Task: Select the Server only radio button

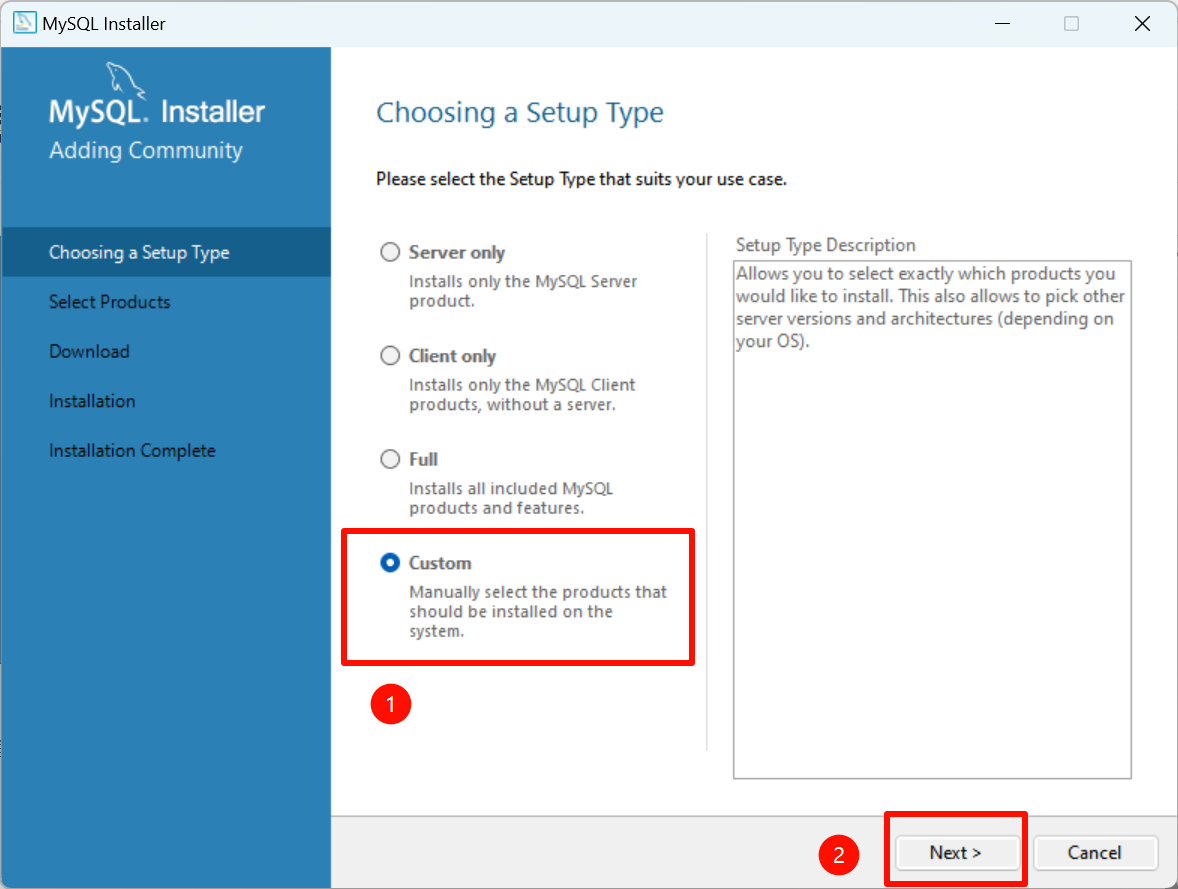Action: pyautogui.click(x=390, y=252)
